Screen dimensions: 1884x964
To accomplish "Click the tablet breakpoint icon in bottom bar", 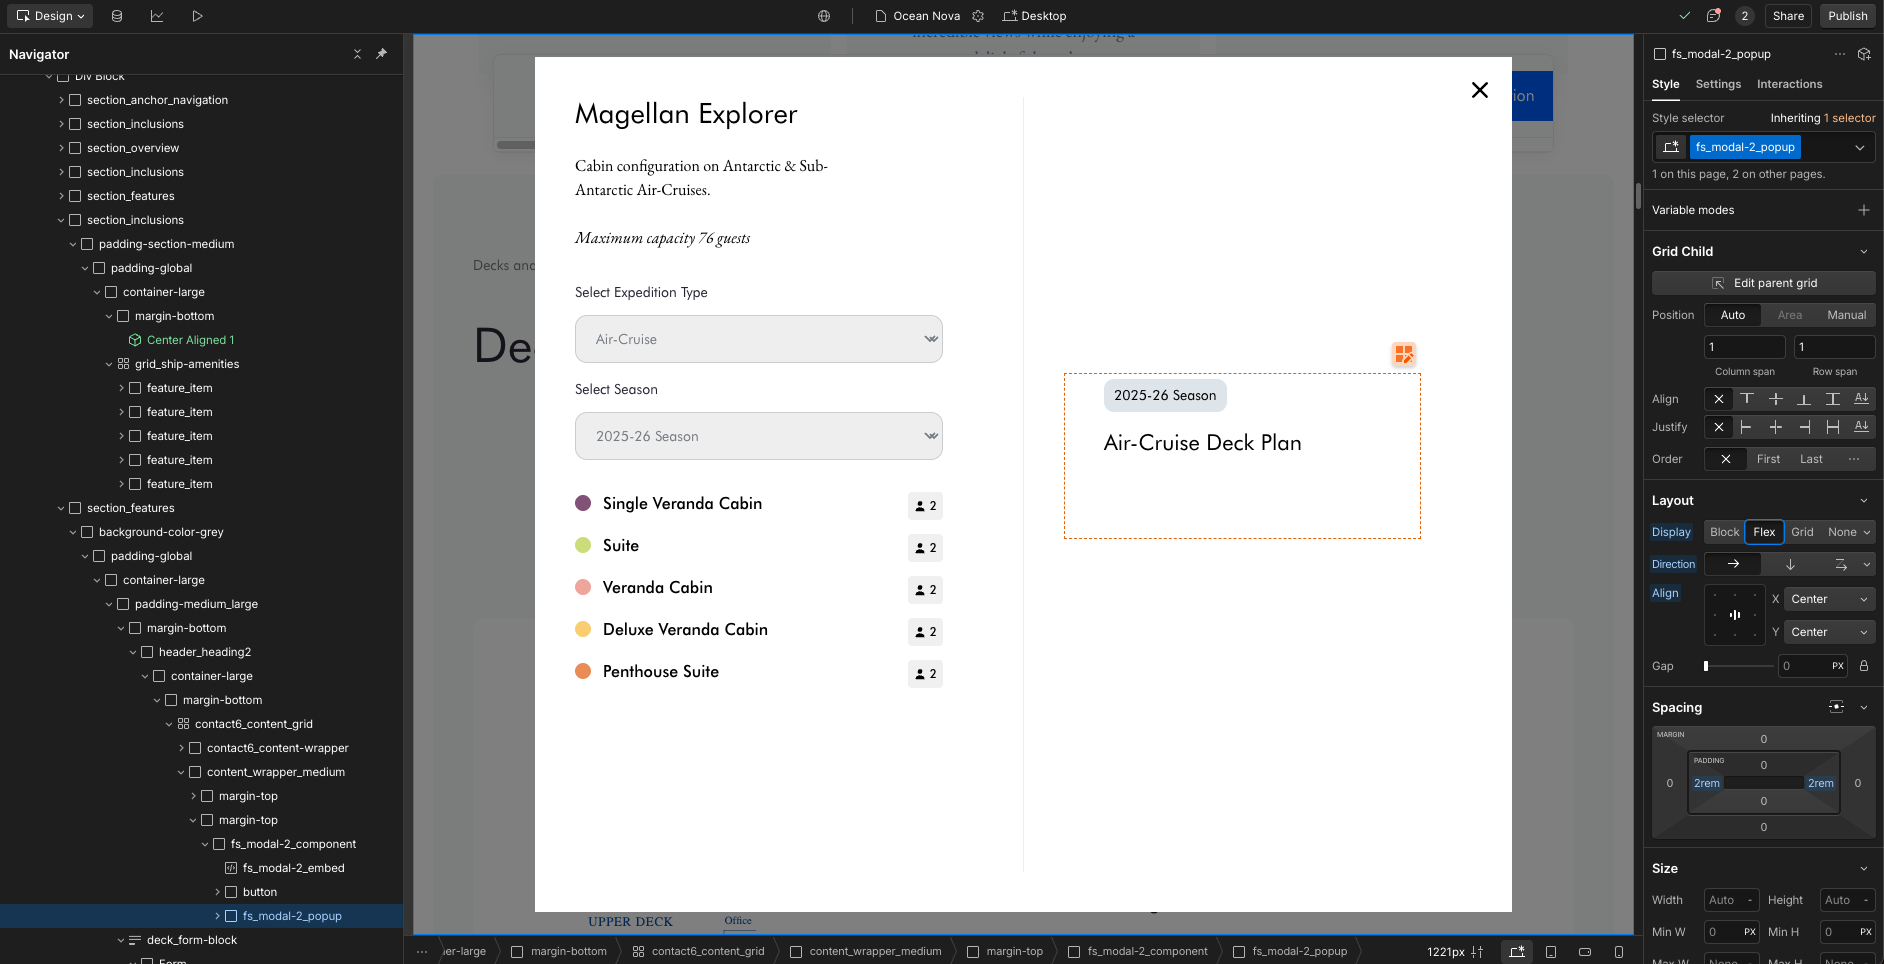I will click(1551, 952).
